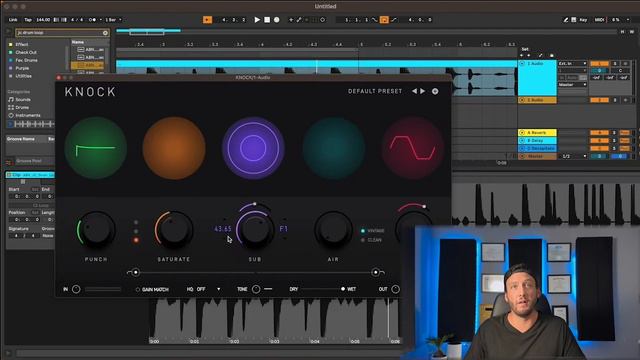
Task: Click the Dry/Wet slider handle
Action: pos(343,289)
